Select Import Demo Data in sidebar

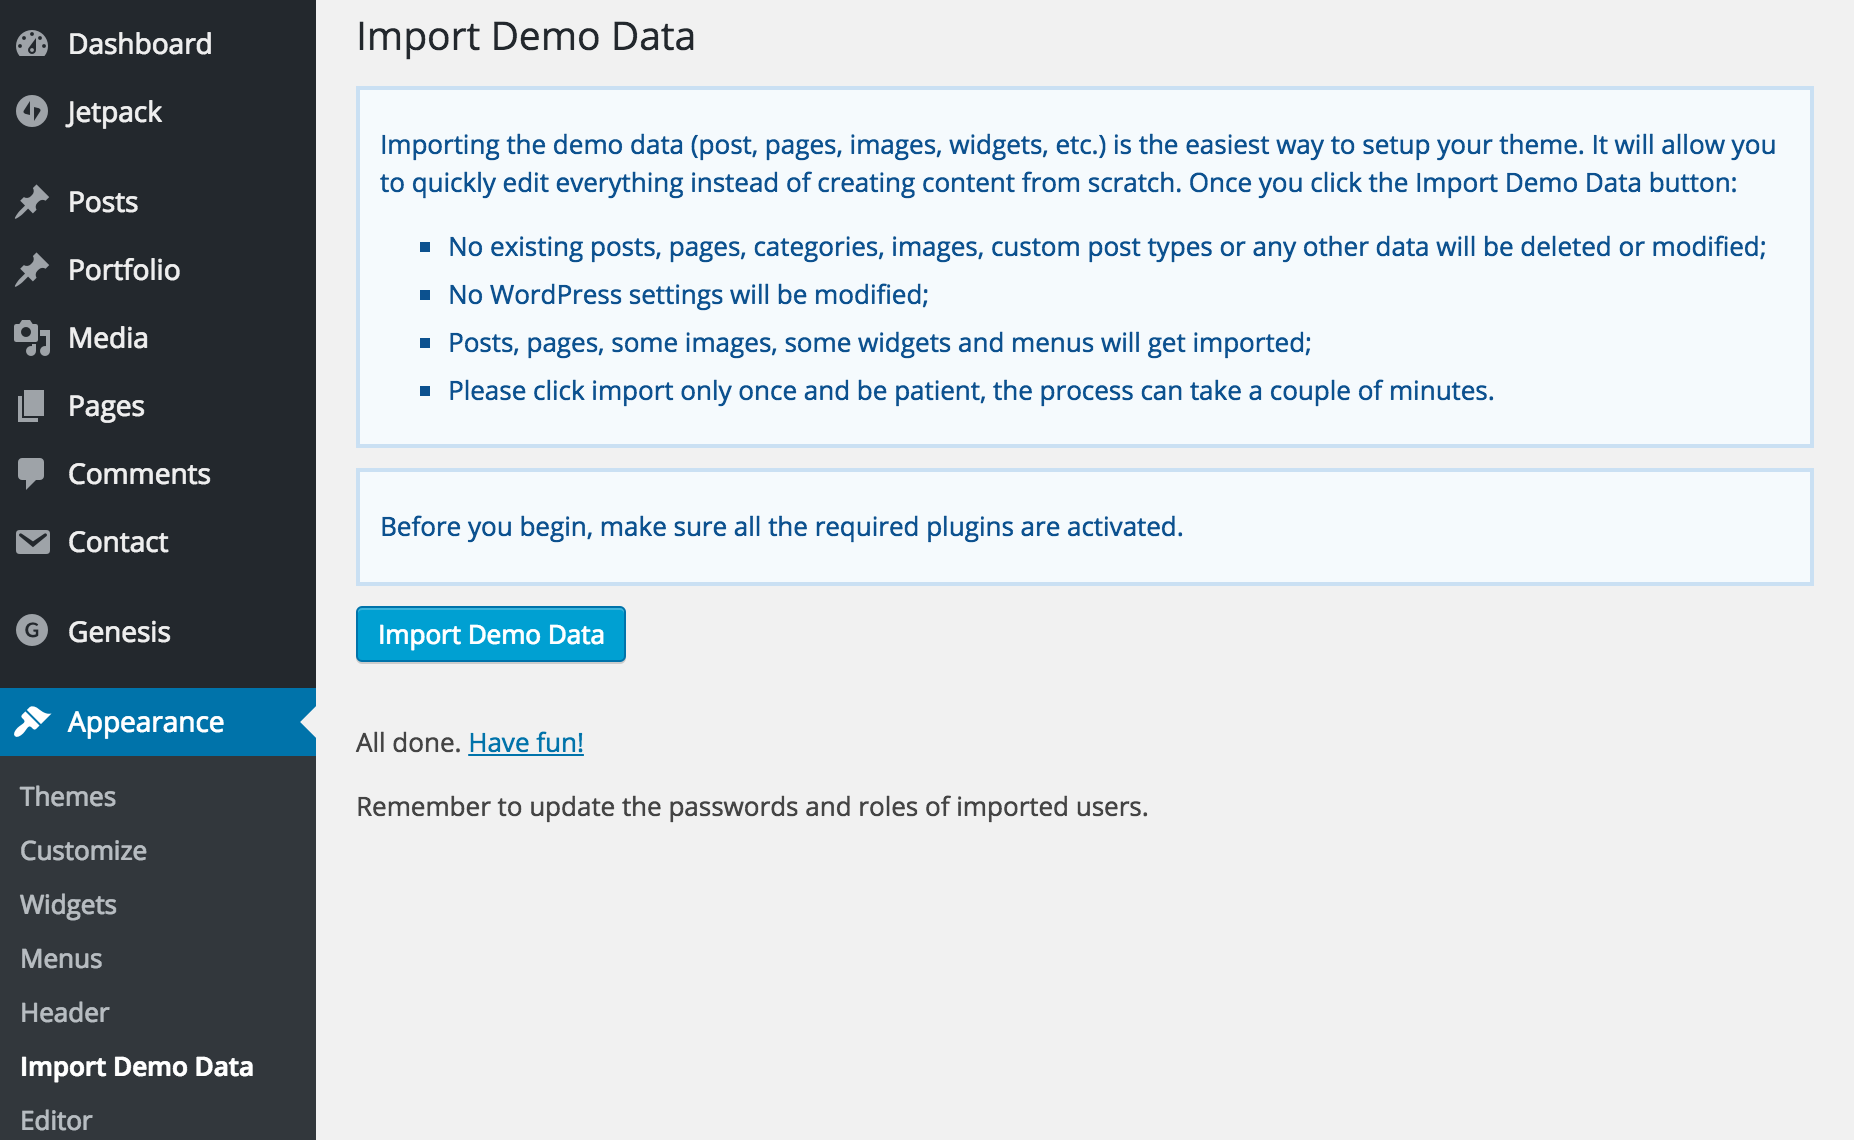[x=137, y=1067]
